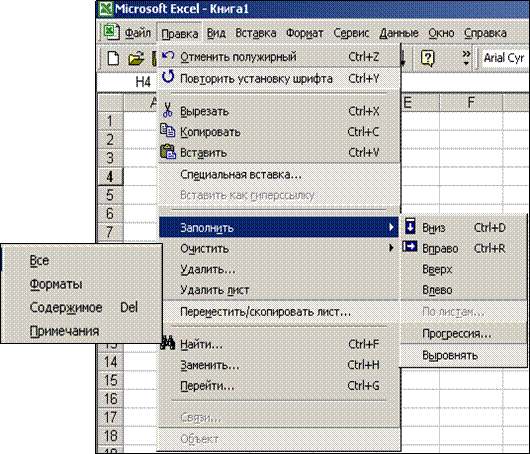
Task: Open the Вид menu
Action: (216, 33)
